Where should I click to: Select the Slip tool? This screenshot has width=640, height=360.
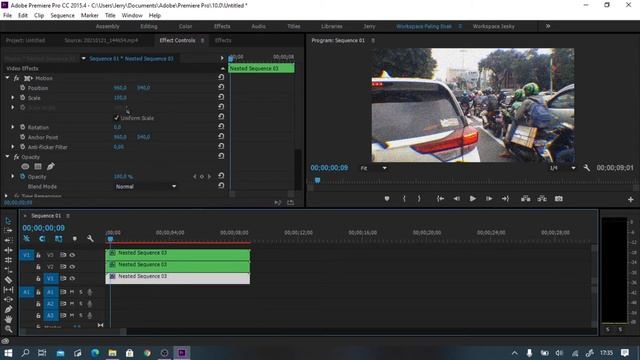pyautogui.click(x=8, y=290)
